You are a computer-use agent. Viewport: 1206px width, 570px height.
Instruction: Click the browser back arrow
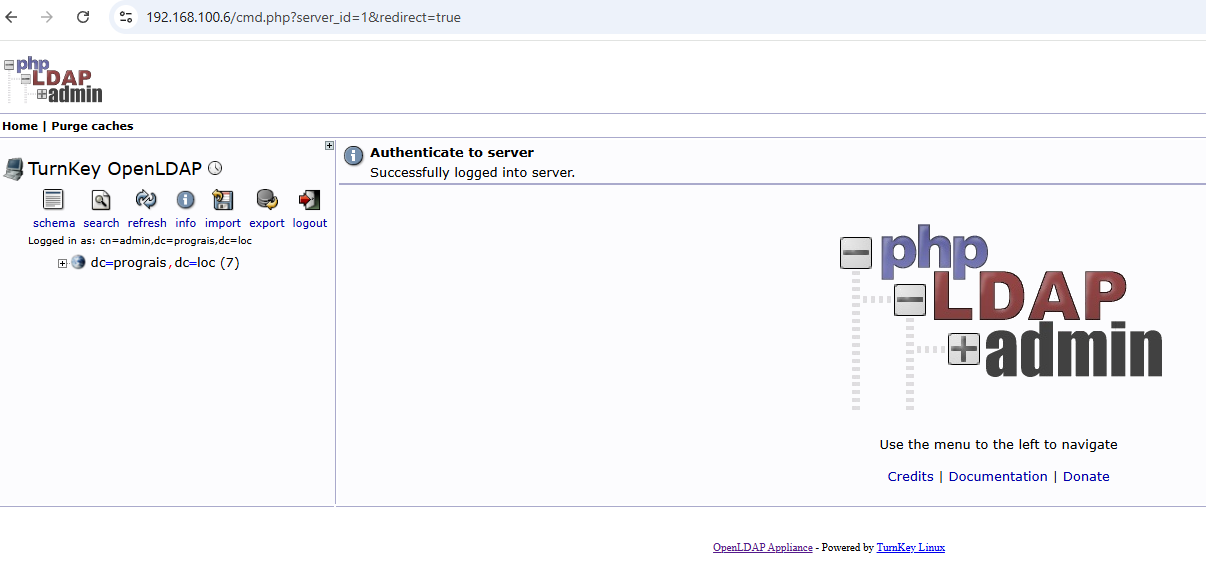[x=12, y=17]
